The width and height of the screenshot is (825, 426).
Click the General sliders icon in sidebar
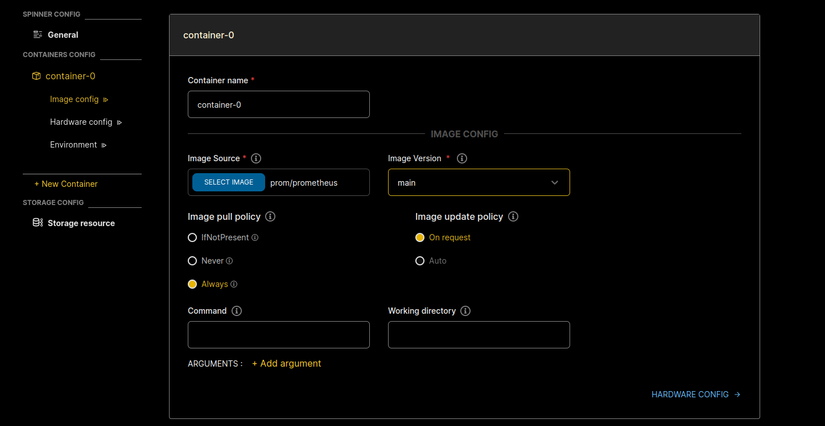[x=37, y=34]
